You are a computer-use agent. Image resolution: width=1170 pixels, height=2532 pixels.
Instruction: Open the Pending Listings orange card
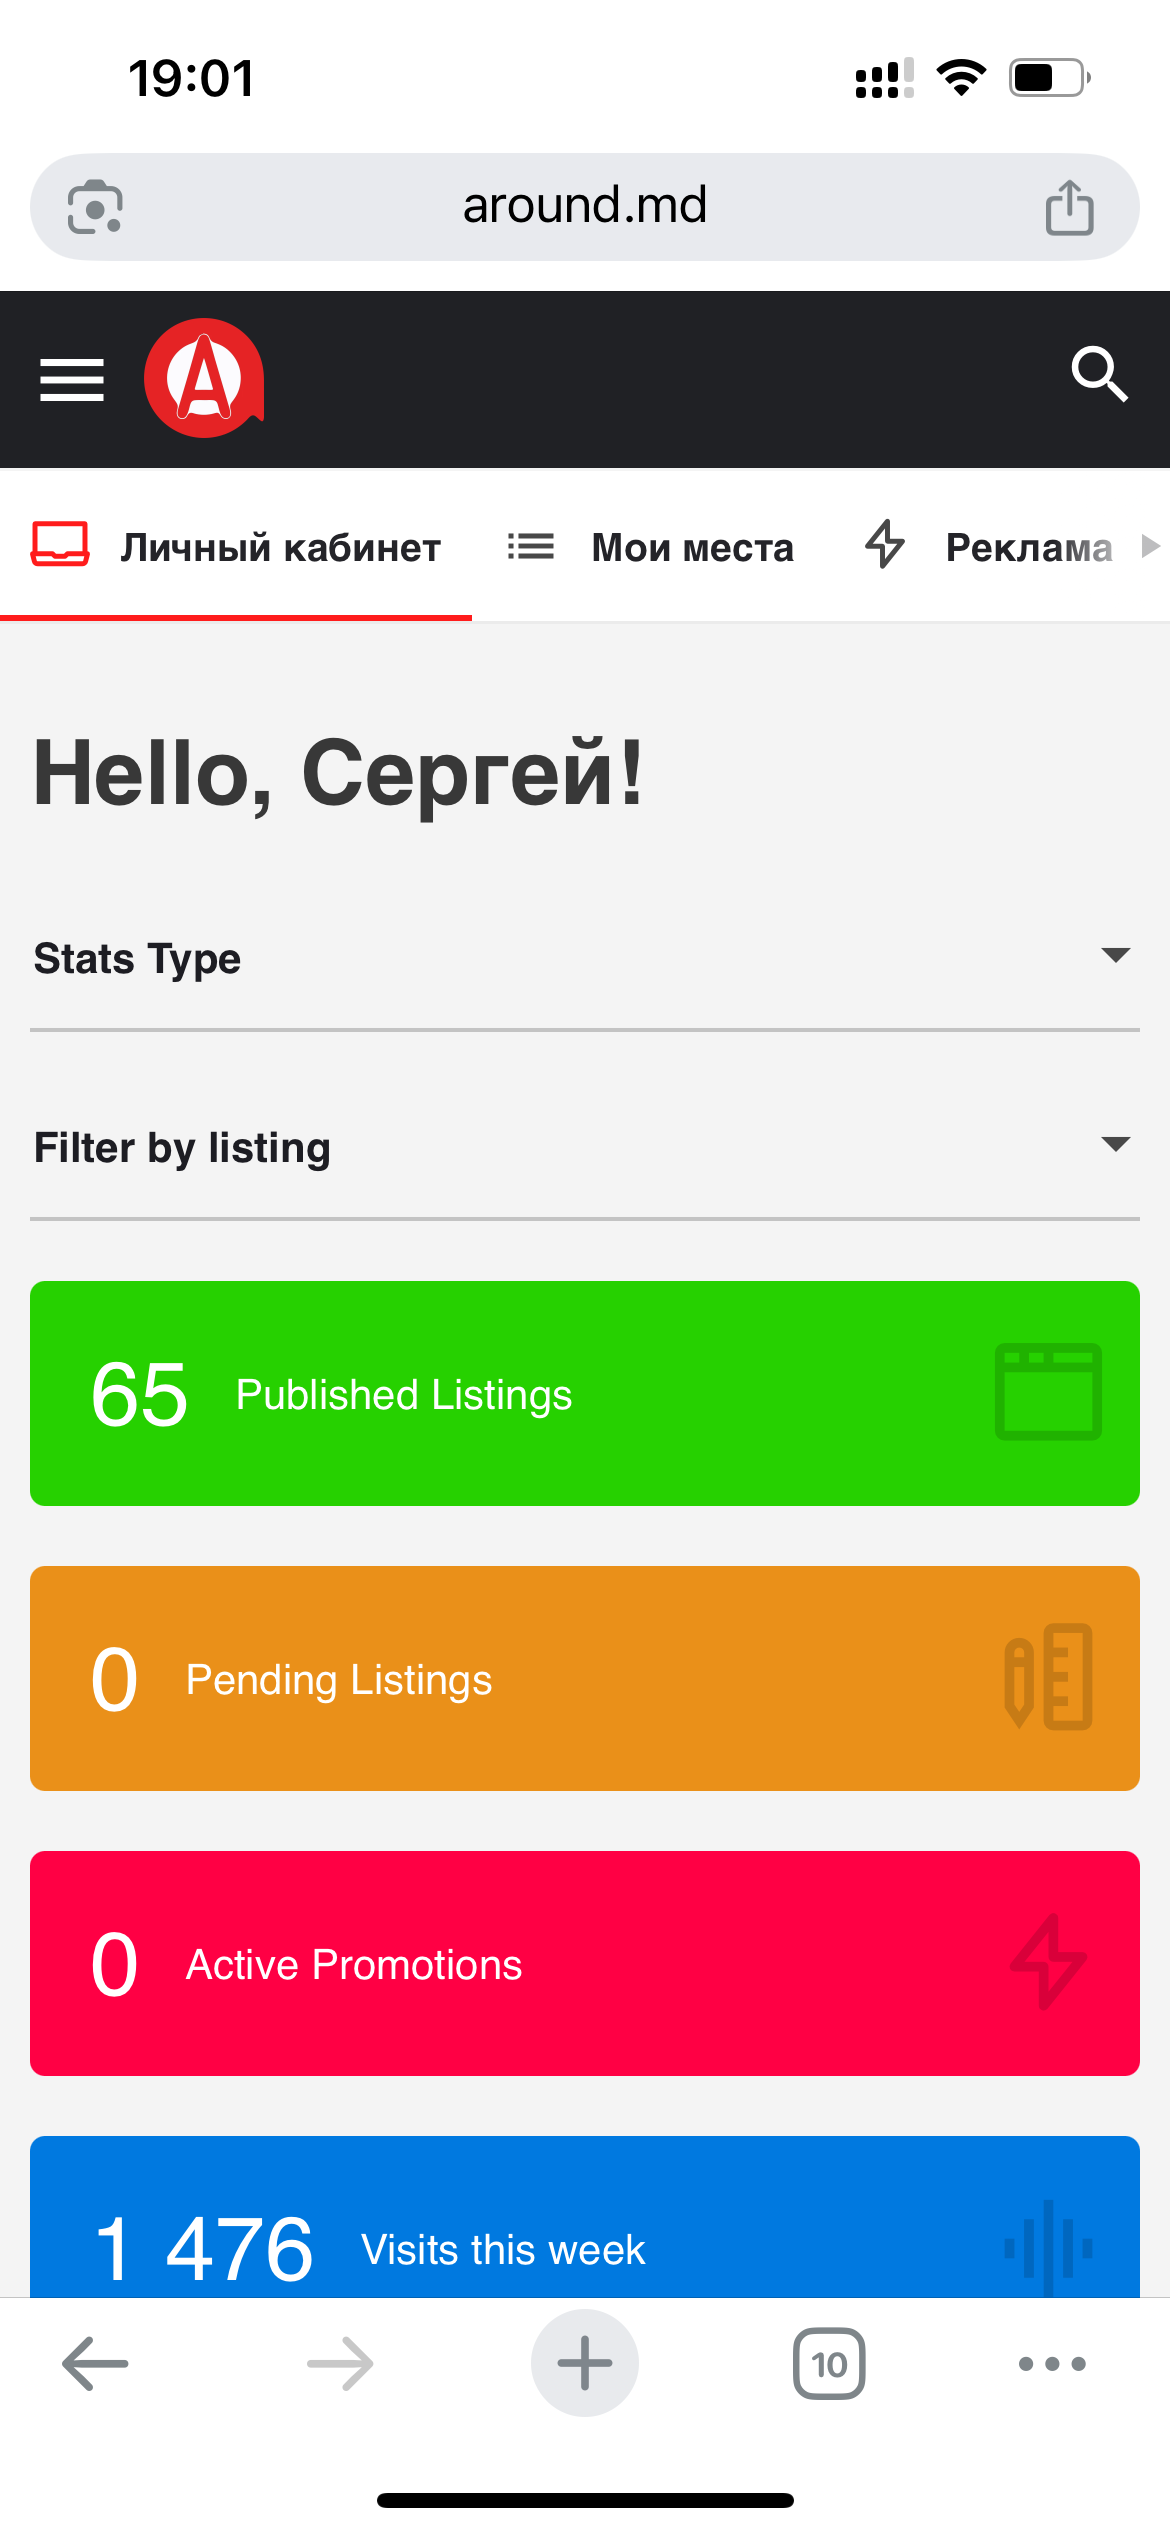pos(585,1678)
